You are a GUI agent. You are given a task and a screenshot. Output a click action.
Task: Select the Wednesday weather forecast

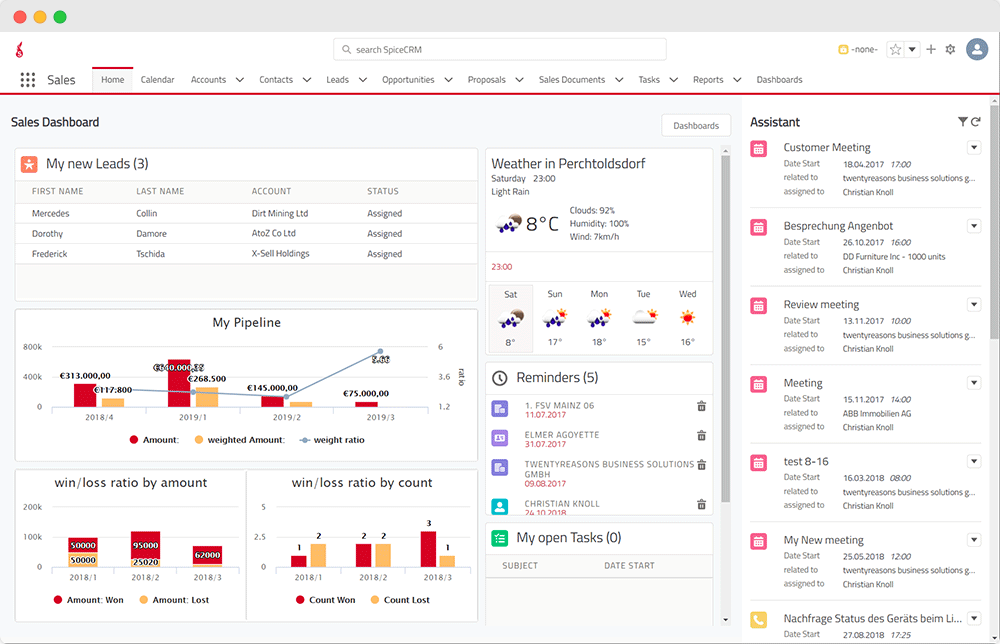tap(688, 318)
